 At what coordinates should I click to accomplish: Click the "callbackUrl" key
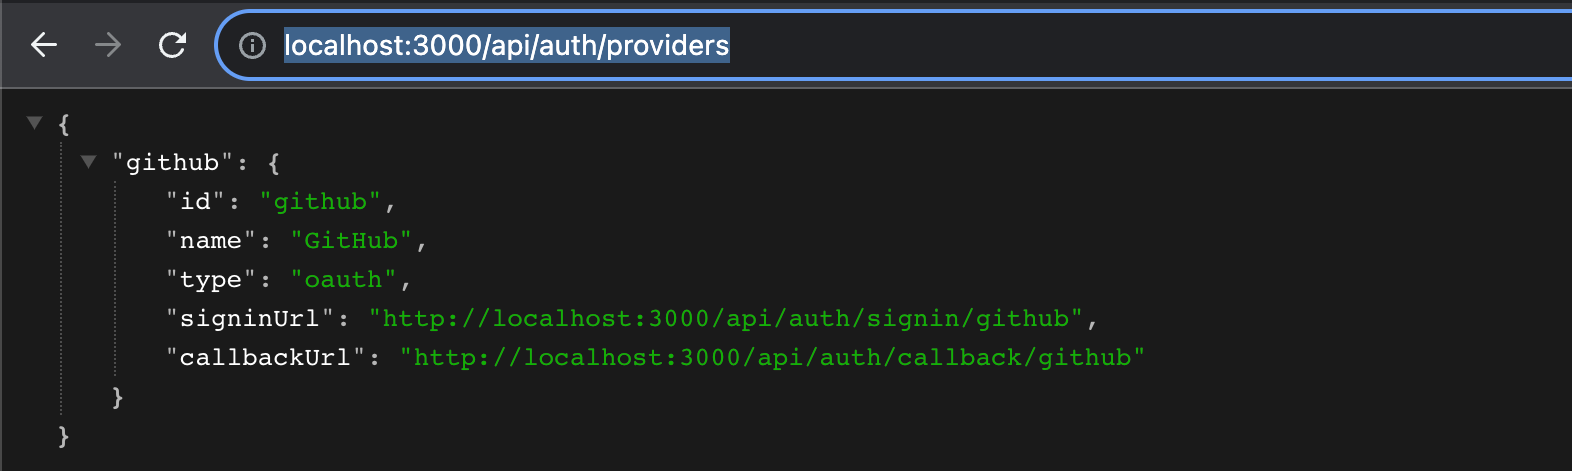(265, 358)
